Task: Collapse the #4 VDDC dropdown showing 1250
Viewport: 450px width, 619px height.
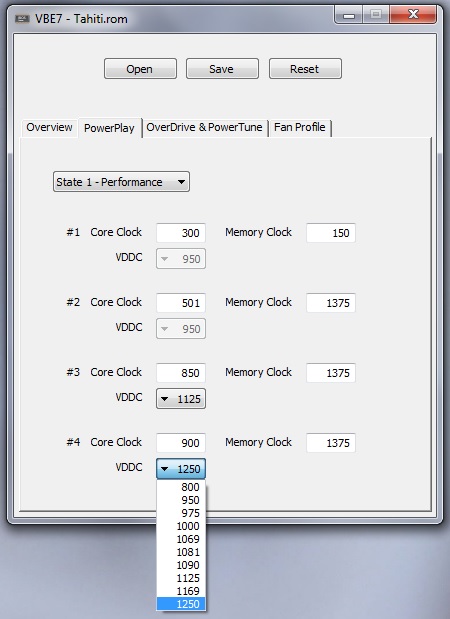Action: tap(181, 469)
